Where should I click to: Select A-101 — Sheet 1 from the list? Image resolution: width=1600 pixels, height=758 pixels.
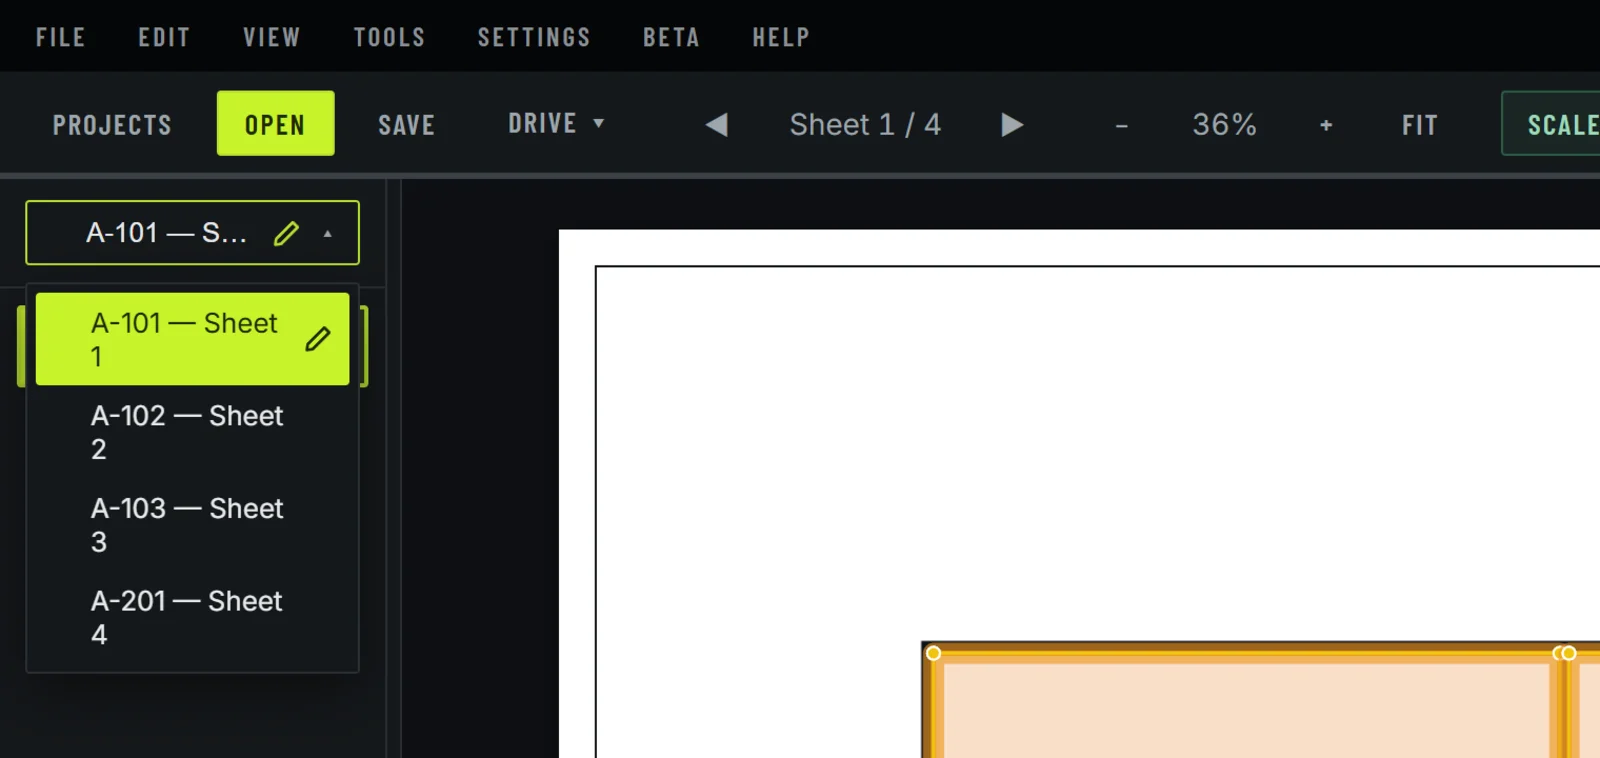[192, 339]
